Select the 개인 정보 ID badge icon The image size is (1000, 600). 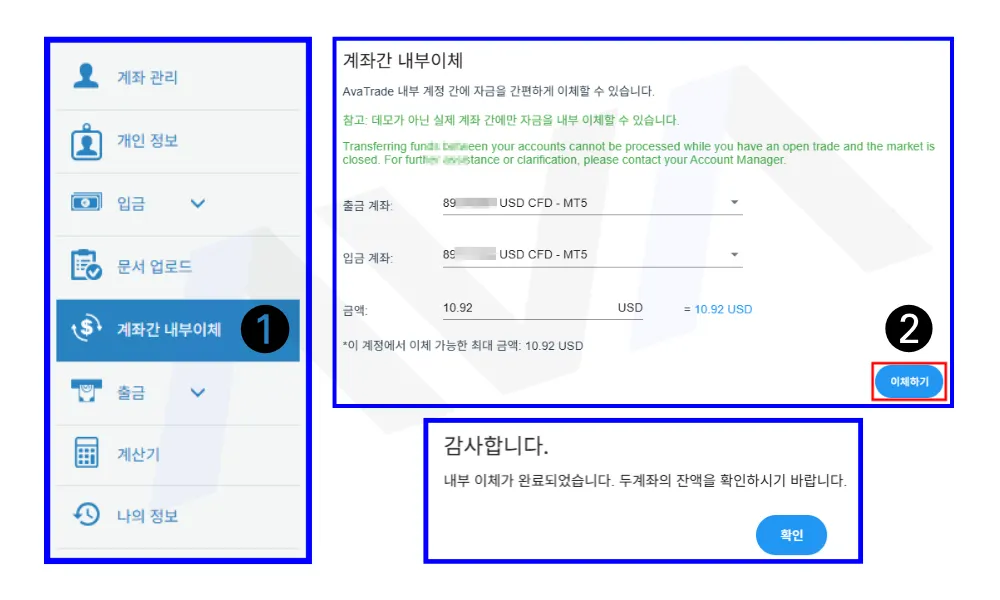[x=86, y=141]
